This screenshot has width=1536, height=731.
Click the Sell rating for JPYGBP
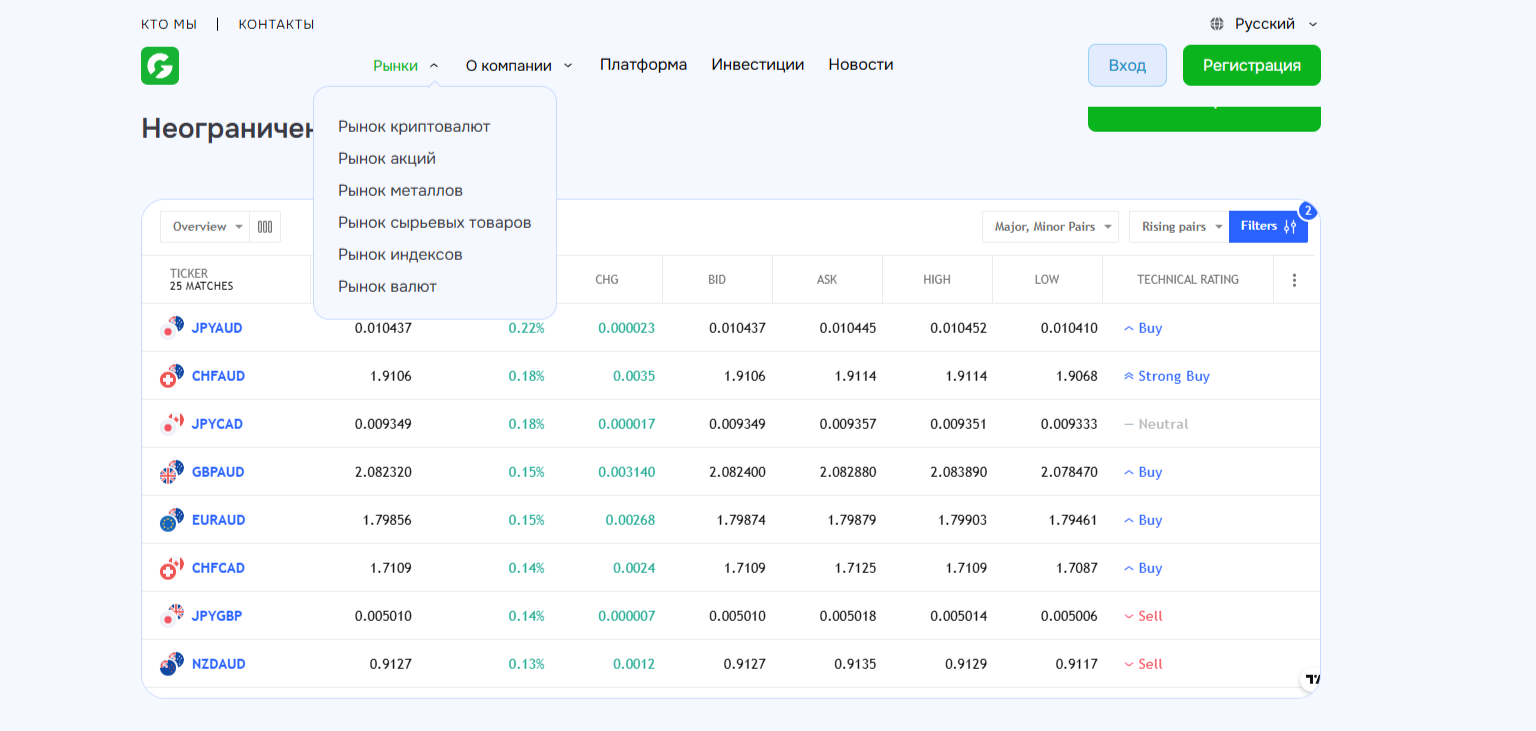coord(1143,616)
